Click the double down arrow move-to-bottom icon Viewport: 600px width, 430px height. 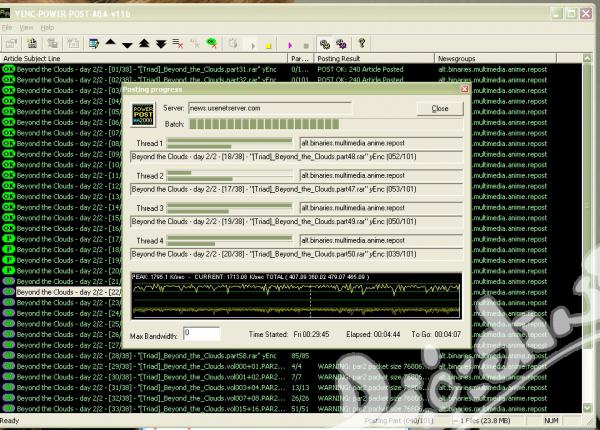click(161, 44)
